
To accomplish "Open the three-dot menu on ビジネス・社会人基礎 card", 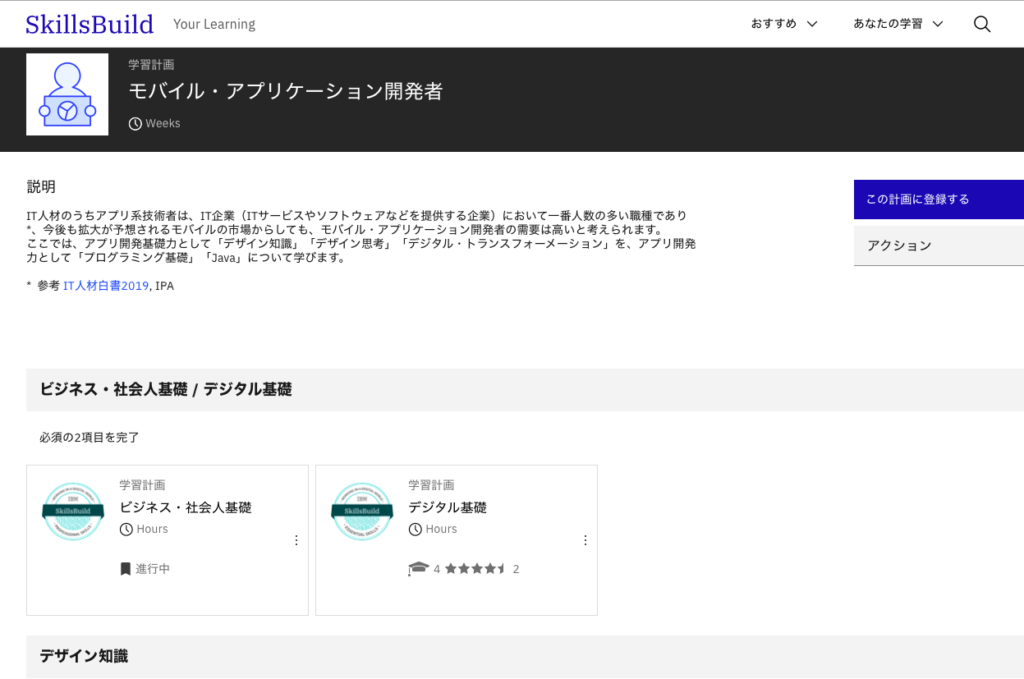I will [x=296, y=540].
